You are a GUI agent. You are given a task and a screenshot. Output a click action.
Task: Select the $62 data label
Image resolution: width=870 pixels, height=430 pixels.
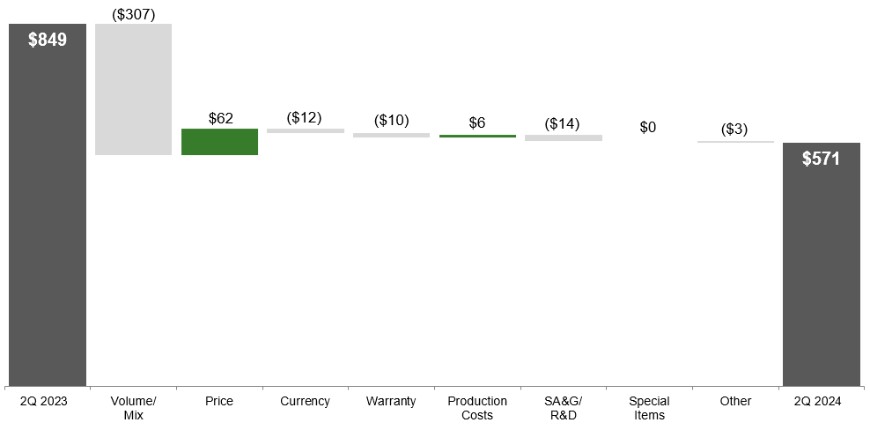[220, 118]
